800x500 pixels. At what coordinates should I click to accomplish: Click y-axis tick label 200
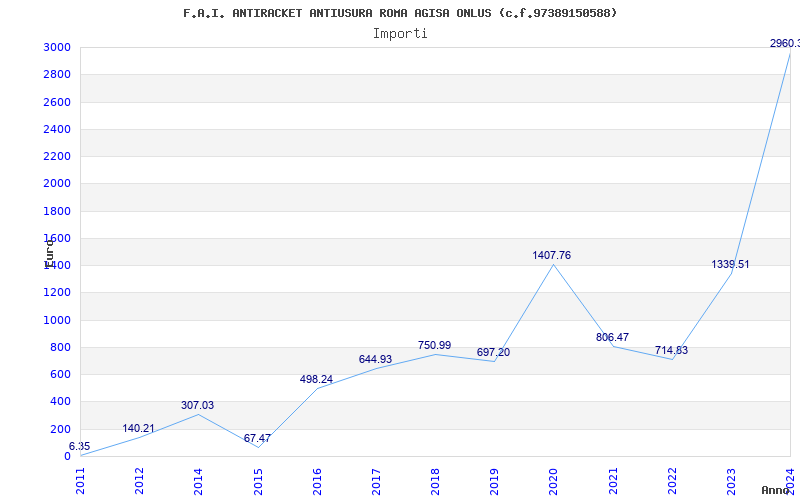(x=60, y=429)
